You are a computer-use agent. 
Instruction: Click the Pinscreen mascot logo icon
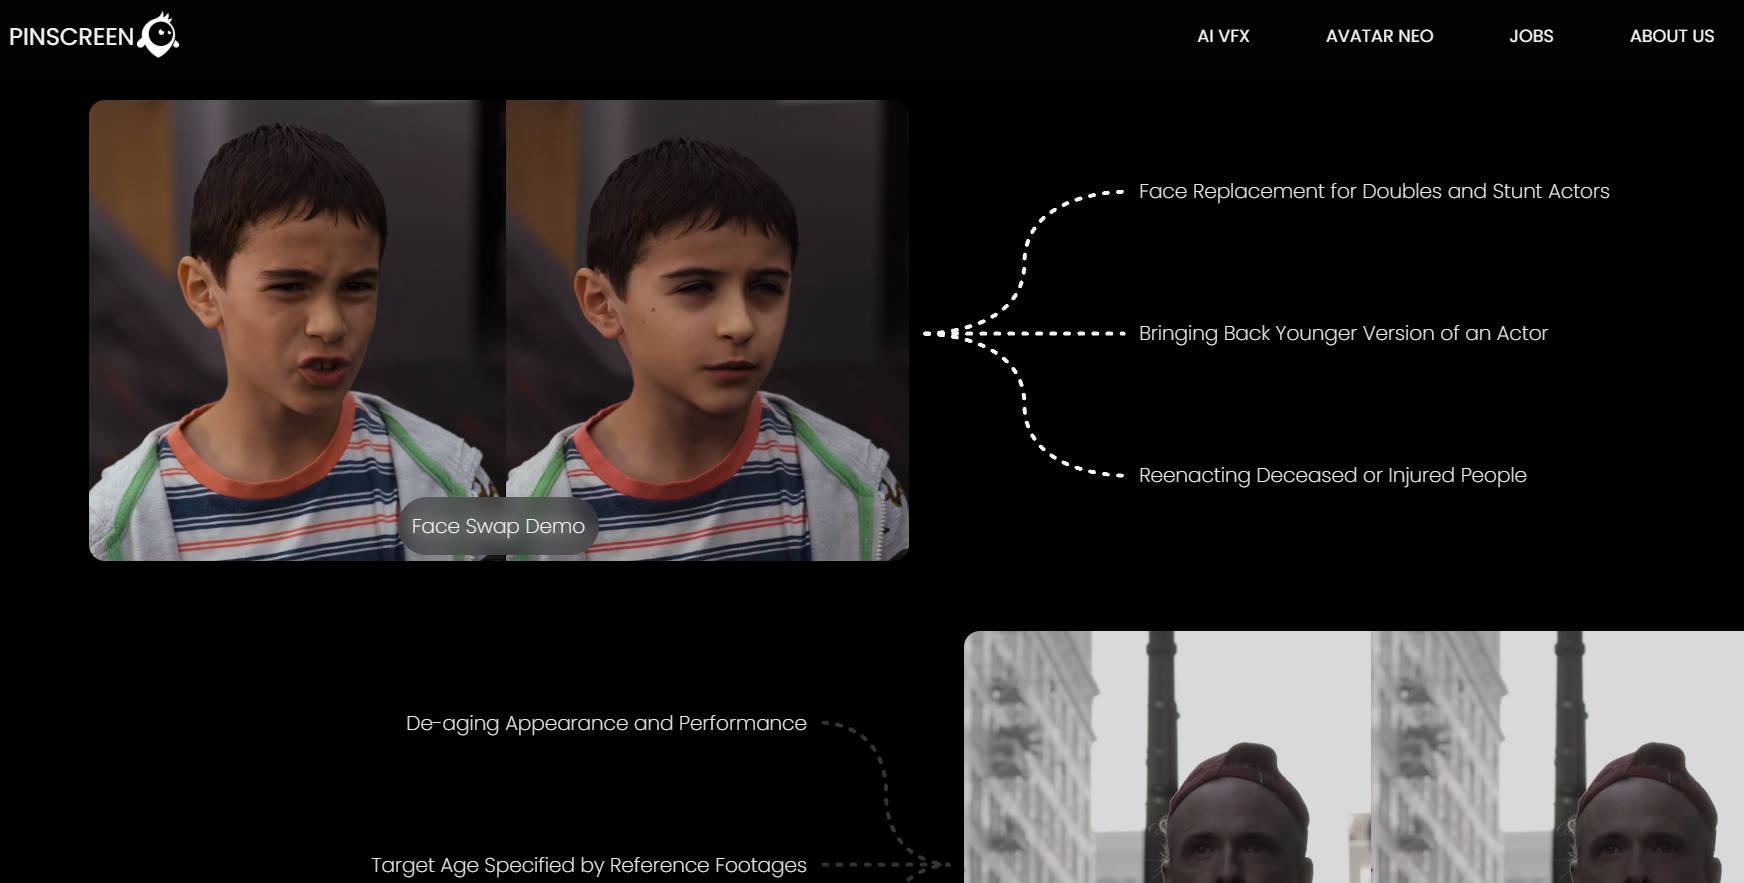(158, 35)
